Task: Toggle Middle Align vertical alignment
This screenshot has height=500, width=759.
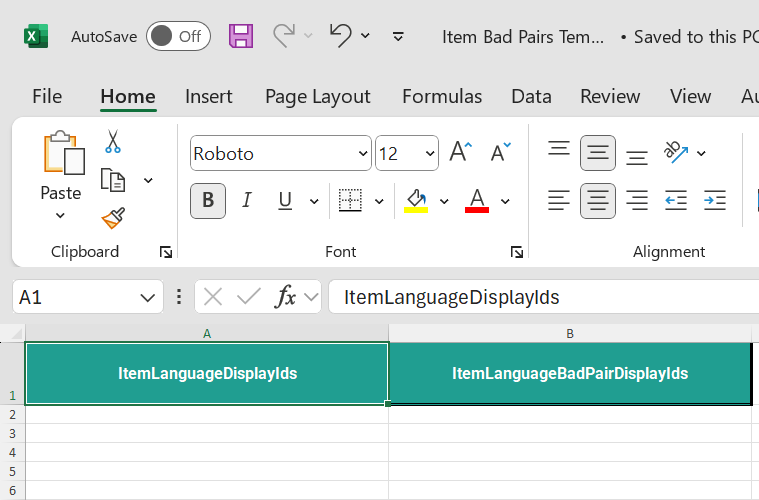Action: 598,153
